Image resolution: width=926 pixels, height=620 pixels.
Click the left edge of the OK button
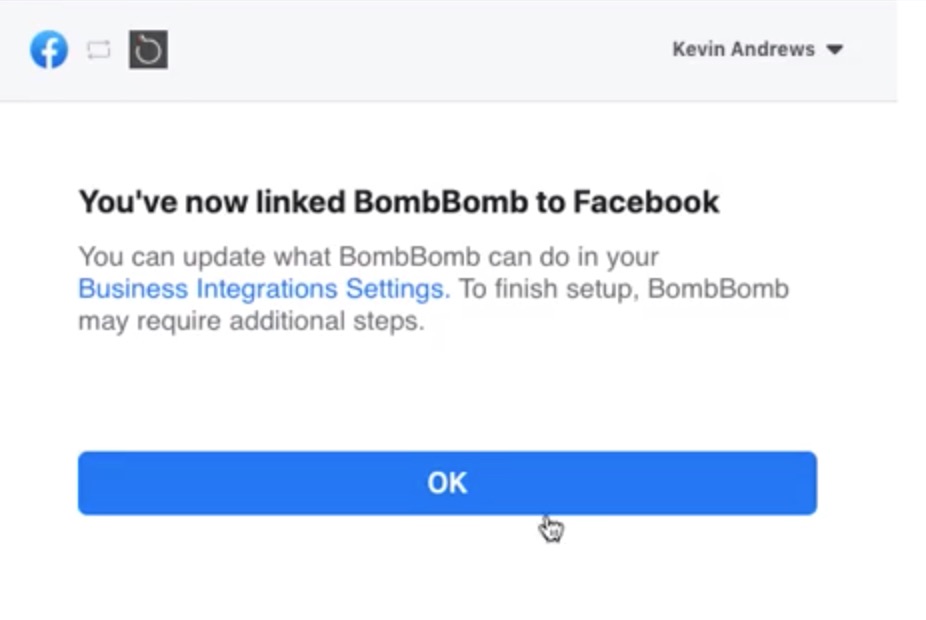tap(89, 483)
